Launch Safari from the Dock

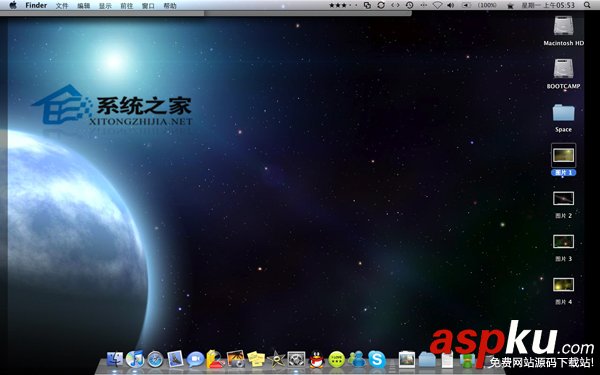tap(155, 359)
